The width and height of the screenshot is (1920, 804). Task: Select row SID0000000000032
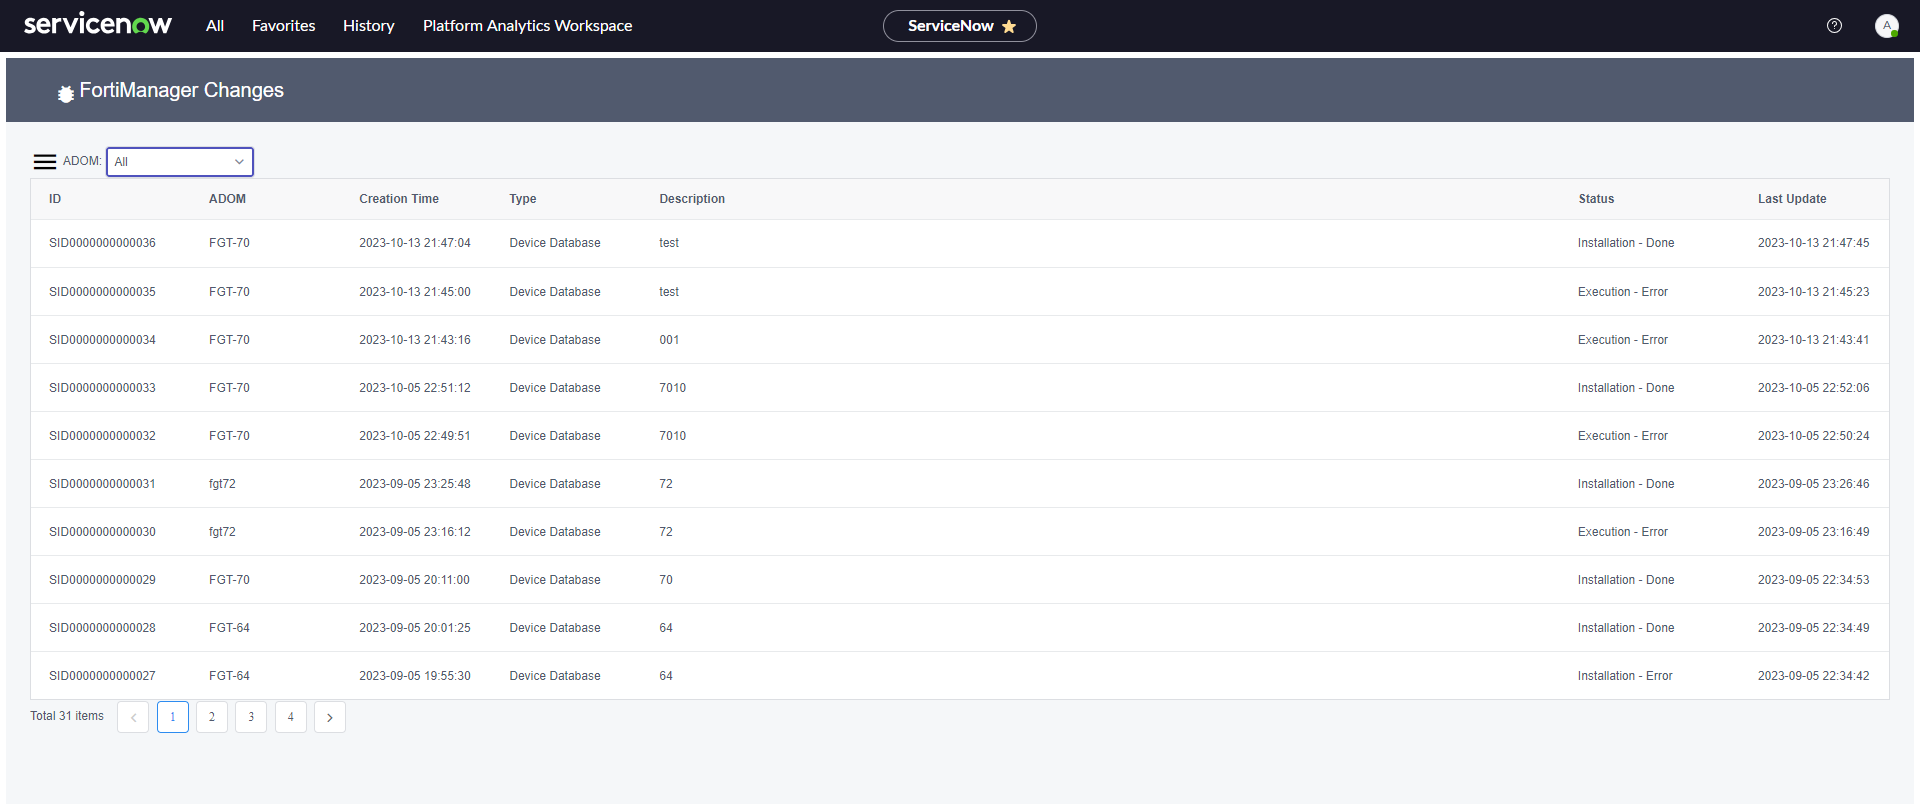[x=960, y=436]
